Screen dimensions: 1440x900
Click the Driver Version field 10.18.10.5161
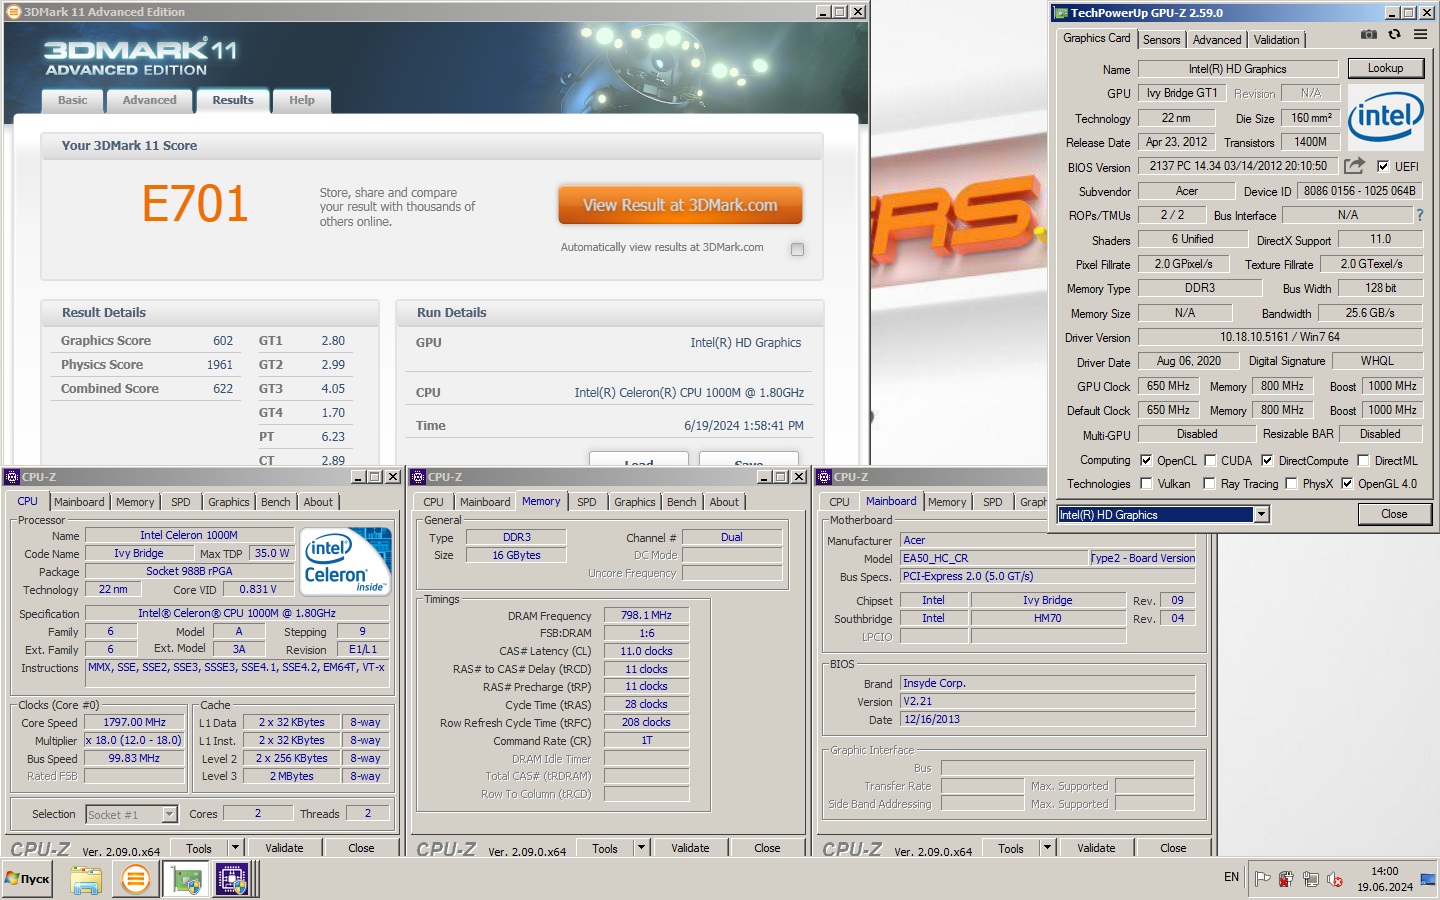(x=1280, y=337)
